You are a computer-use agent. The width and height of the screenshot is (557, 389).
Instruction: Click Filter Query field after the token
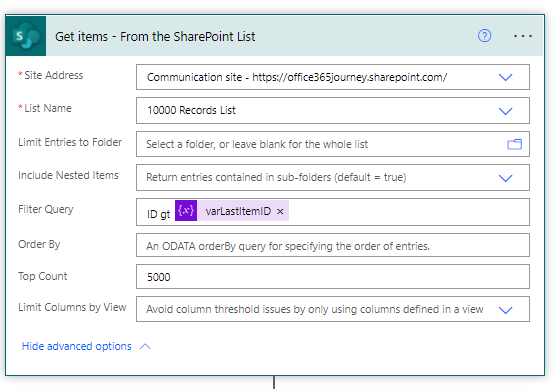[x=409, y=212]
